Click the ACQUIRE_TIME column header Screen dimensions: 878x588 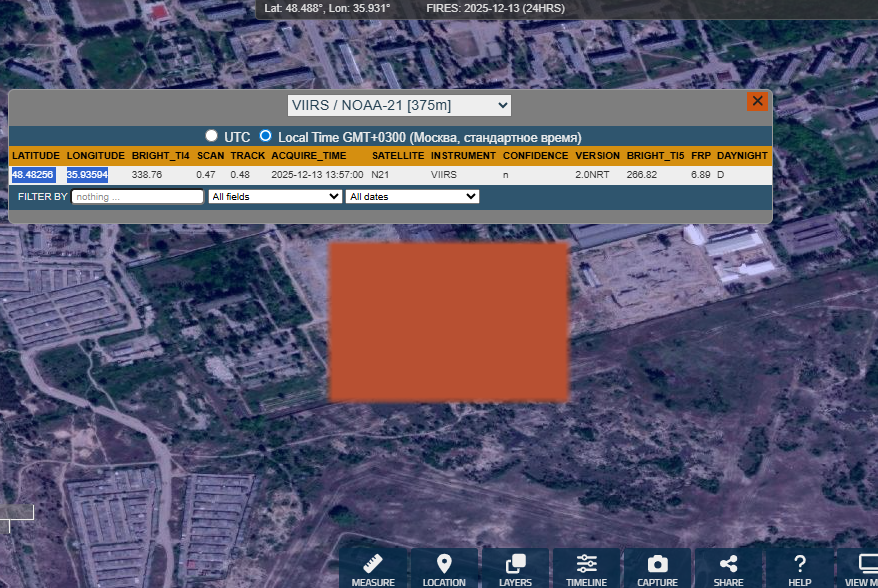tap(309, 156)
